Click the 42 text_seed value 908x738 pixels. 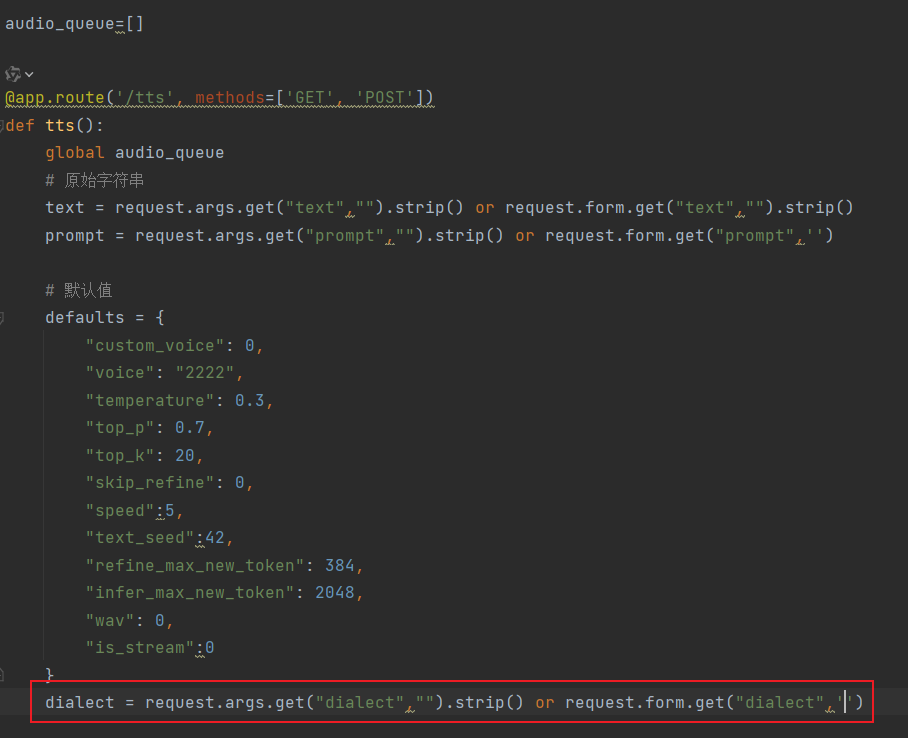[x=215, y=538]
